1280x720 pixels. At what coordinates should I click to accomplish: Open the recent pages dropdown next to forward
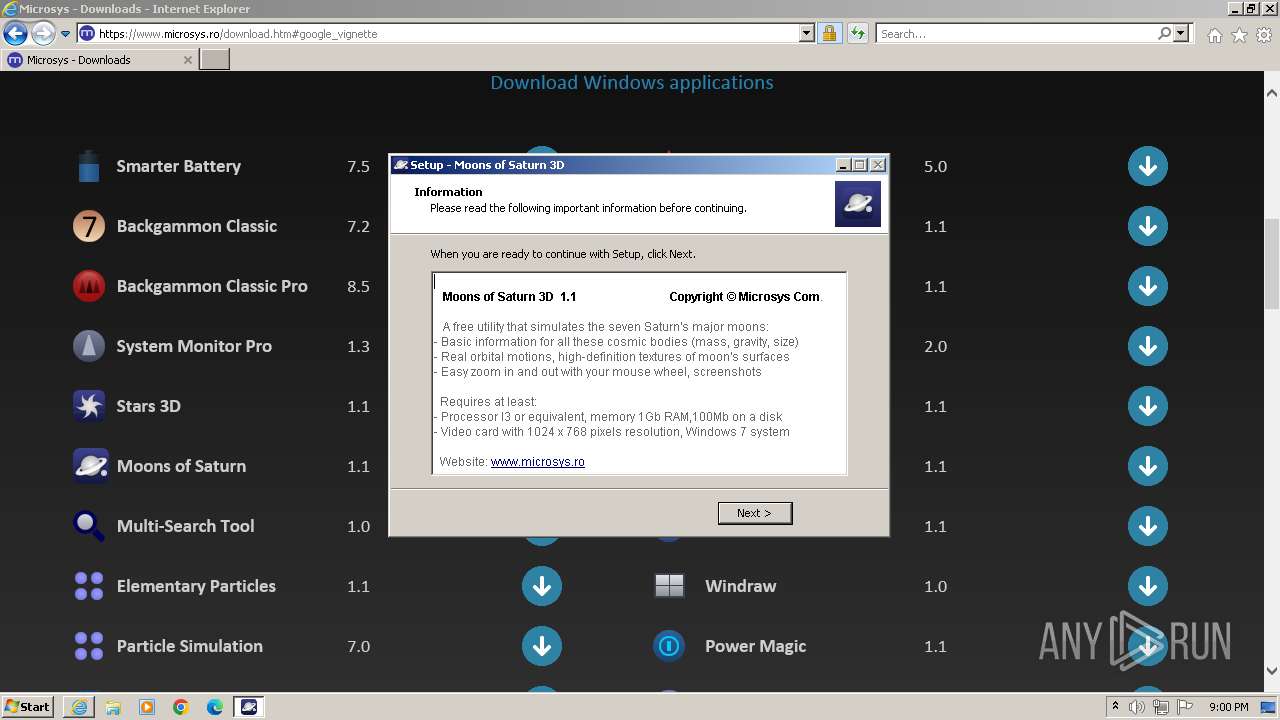66,33
